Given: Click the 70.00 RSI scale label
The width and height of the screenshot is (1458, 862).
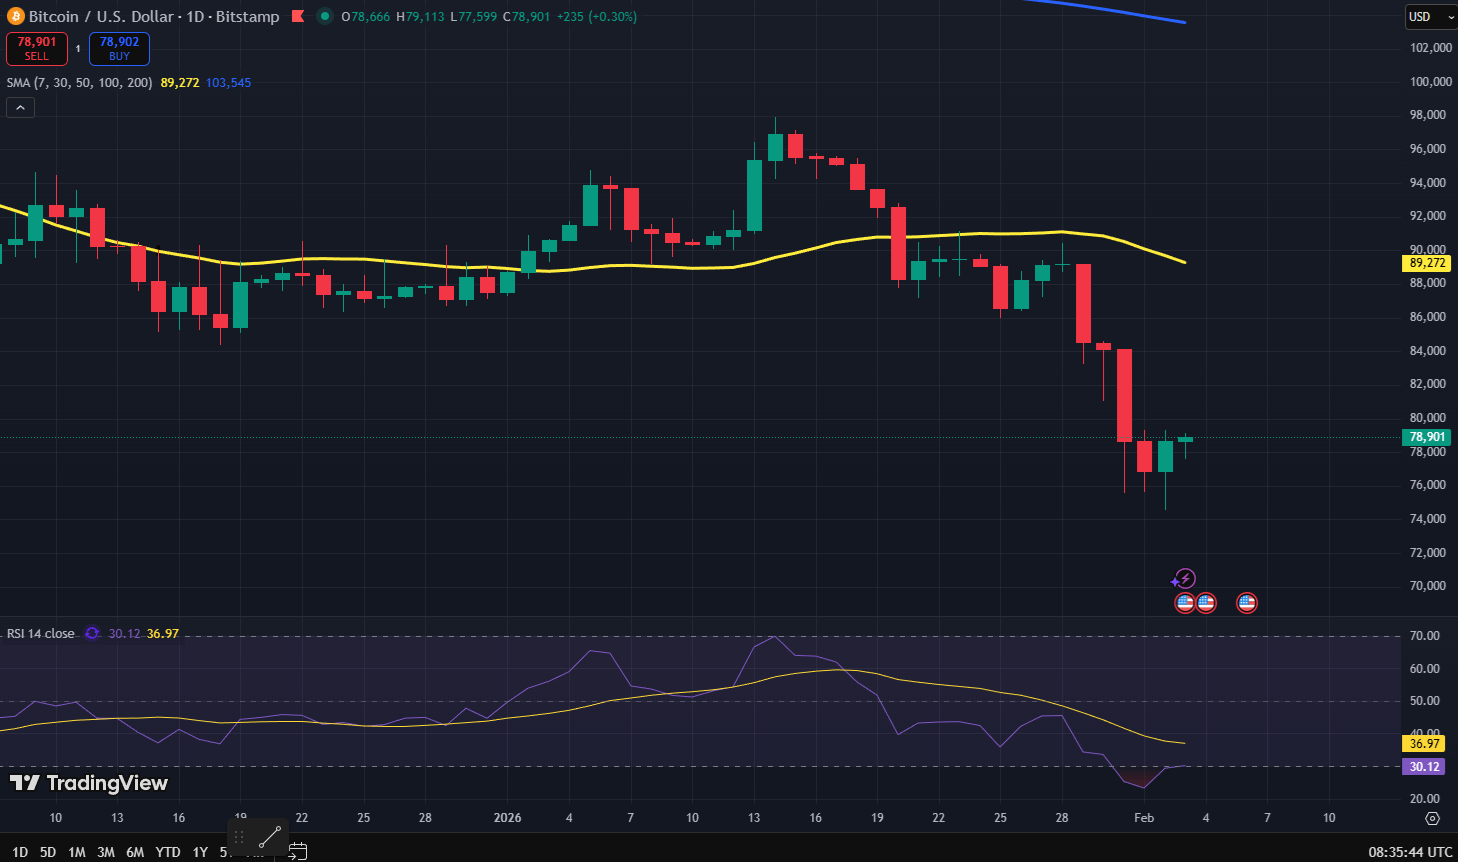Looking at the screenshot, I should pyautogui.click(x=1425, y=635).
